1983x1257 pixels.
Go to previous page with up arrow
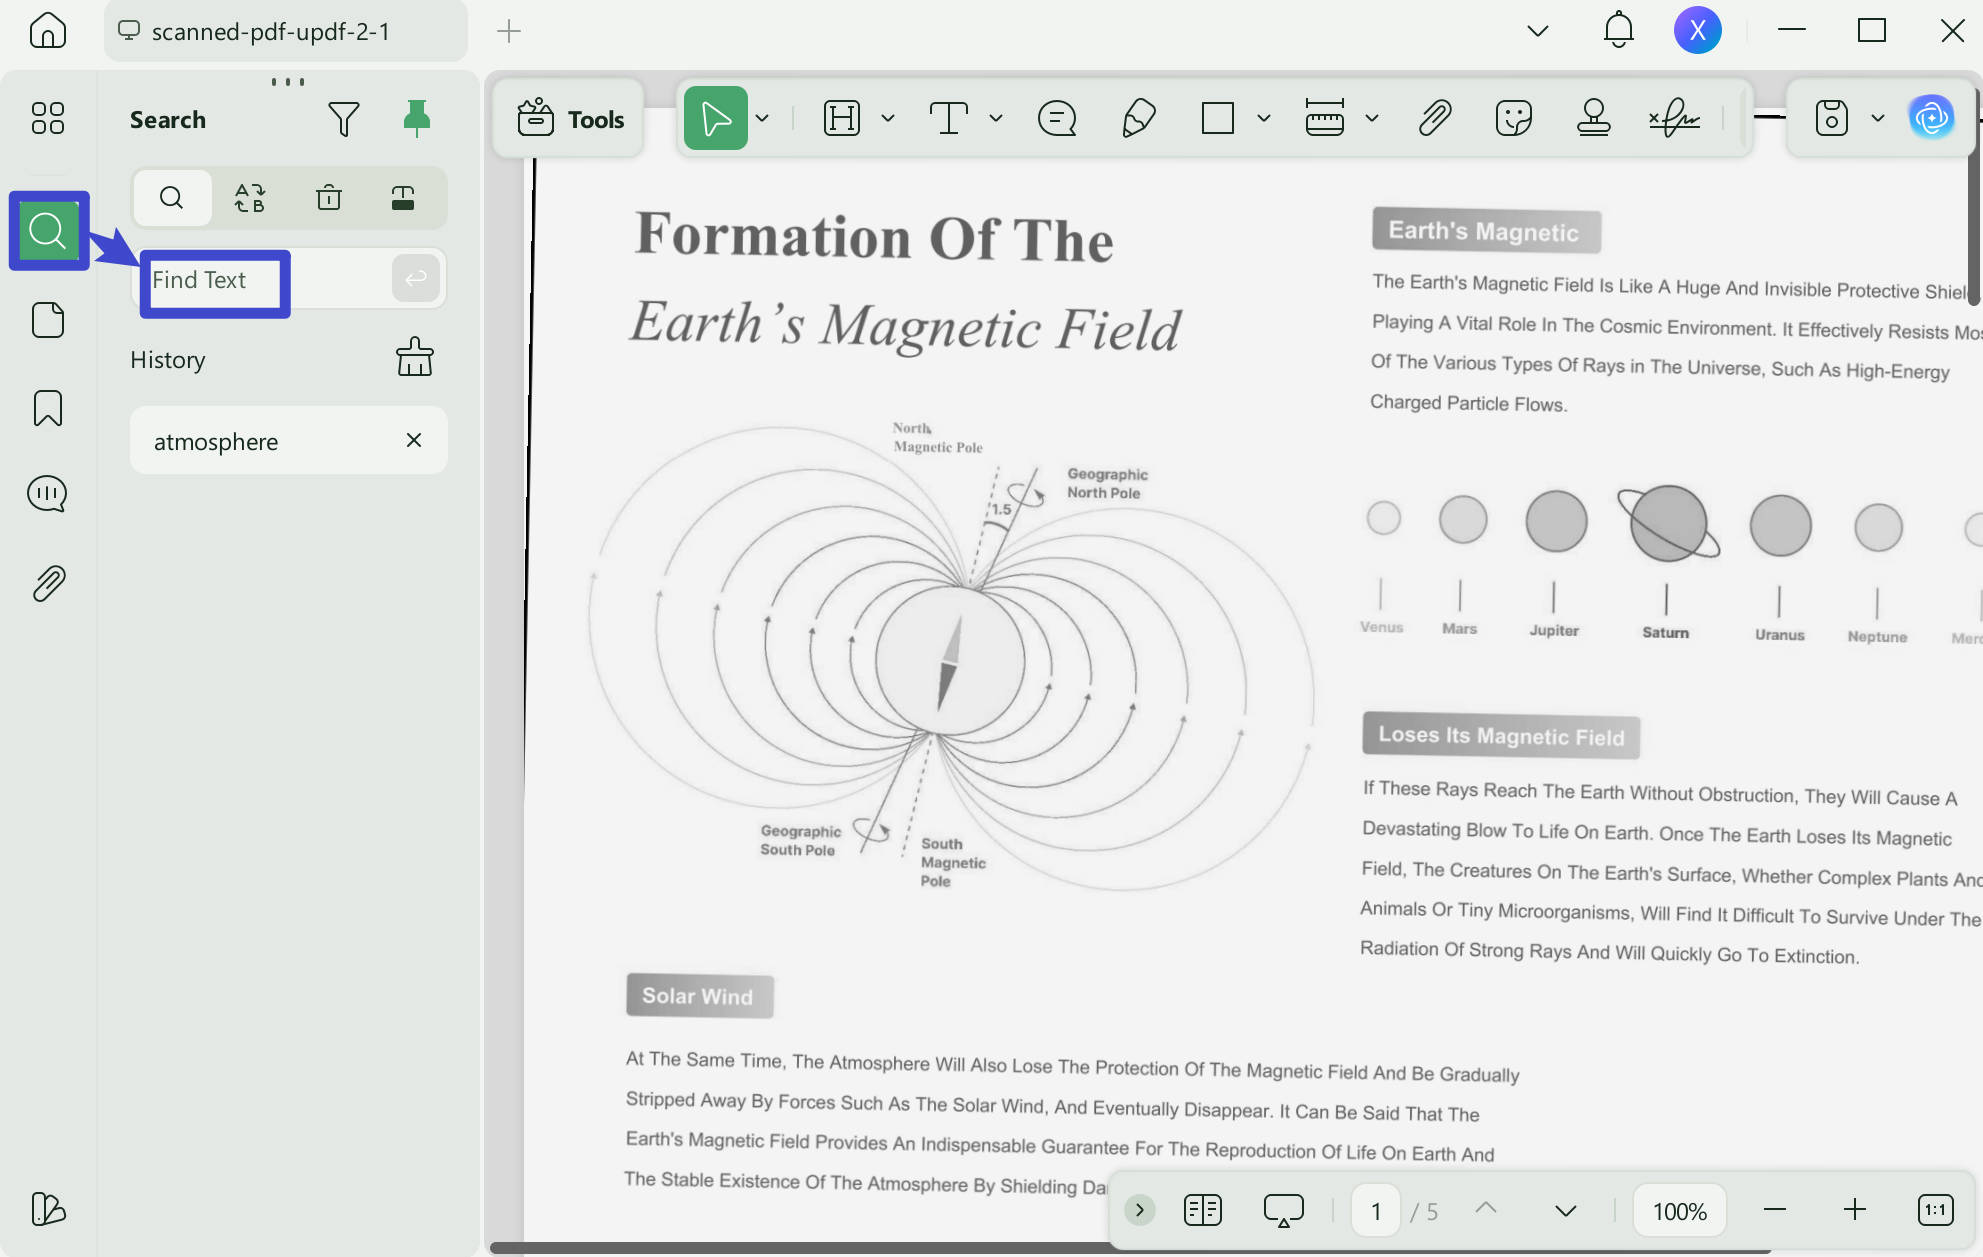click(1486, 1210)
